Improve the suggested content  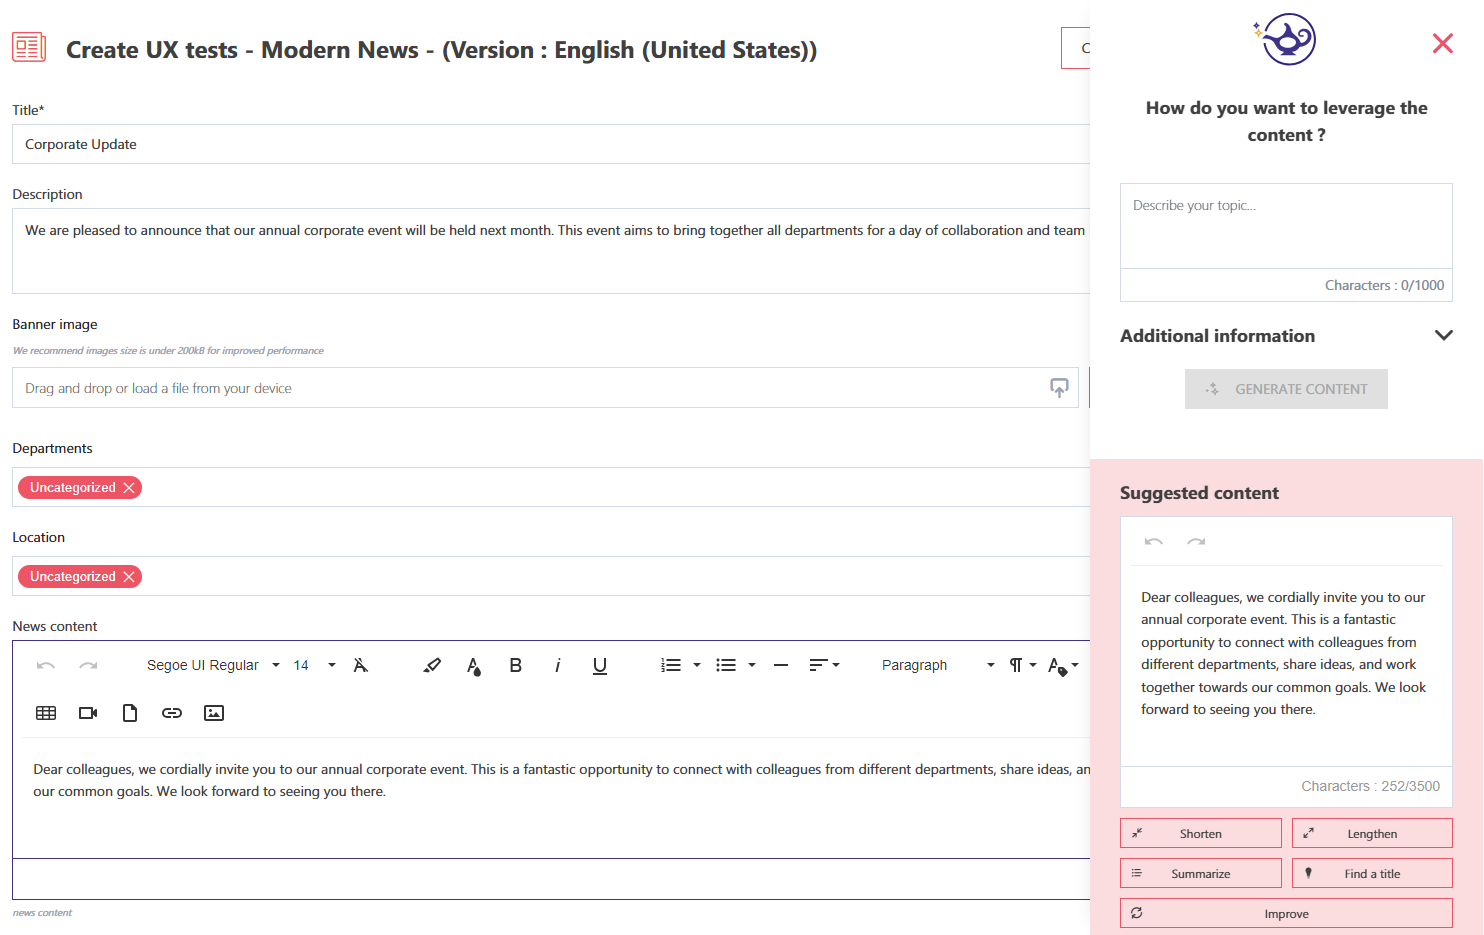[x=1286, y=913]
